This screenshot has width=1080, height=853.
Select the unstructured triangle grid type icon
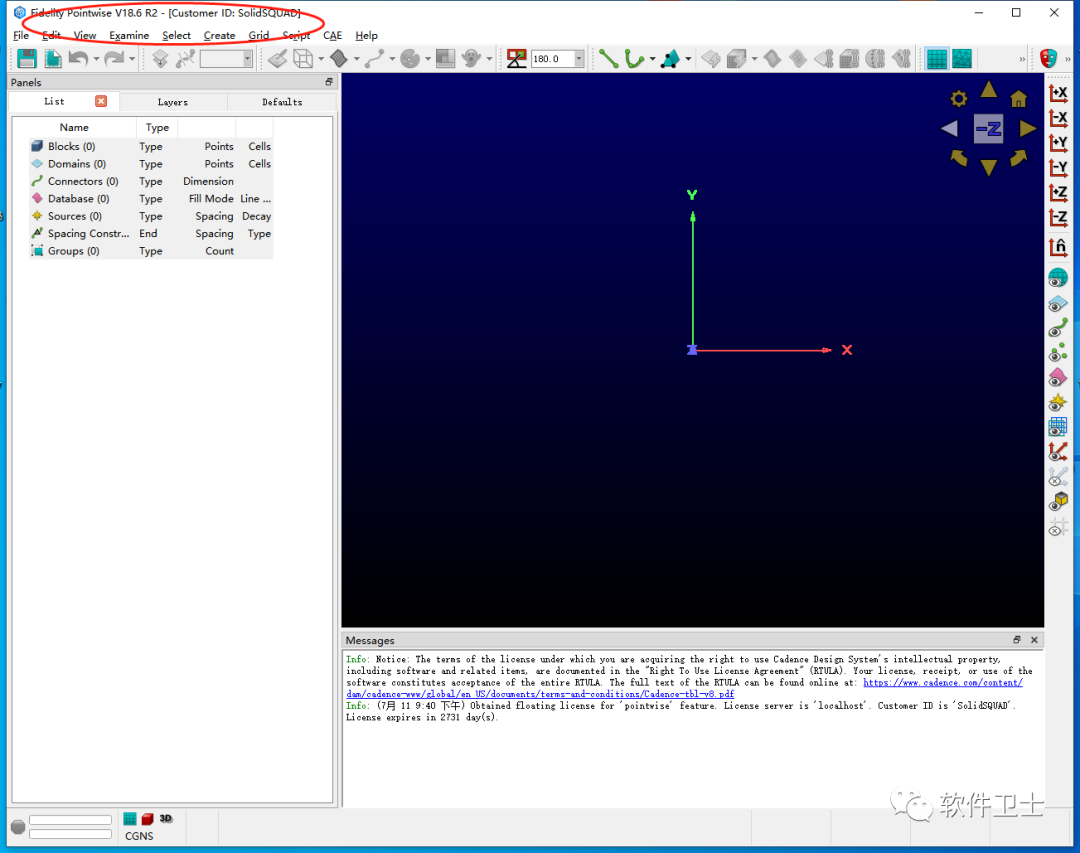click(962, 59)
